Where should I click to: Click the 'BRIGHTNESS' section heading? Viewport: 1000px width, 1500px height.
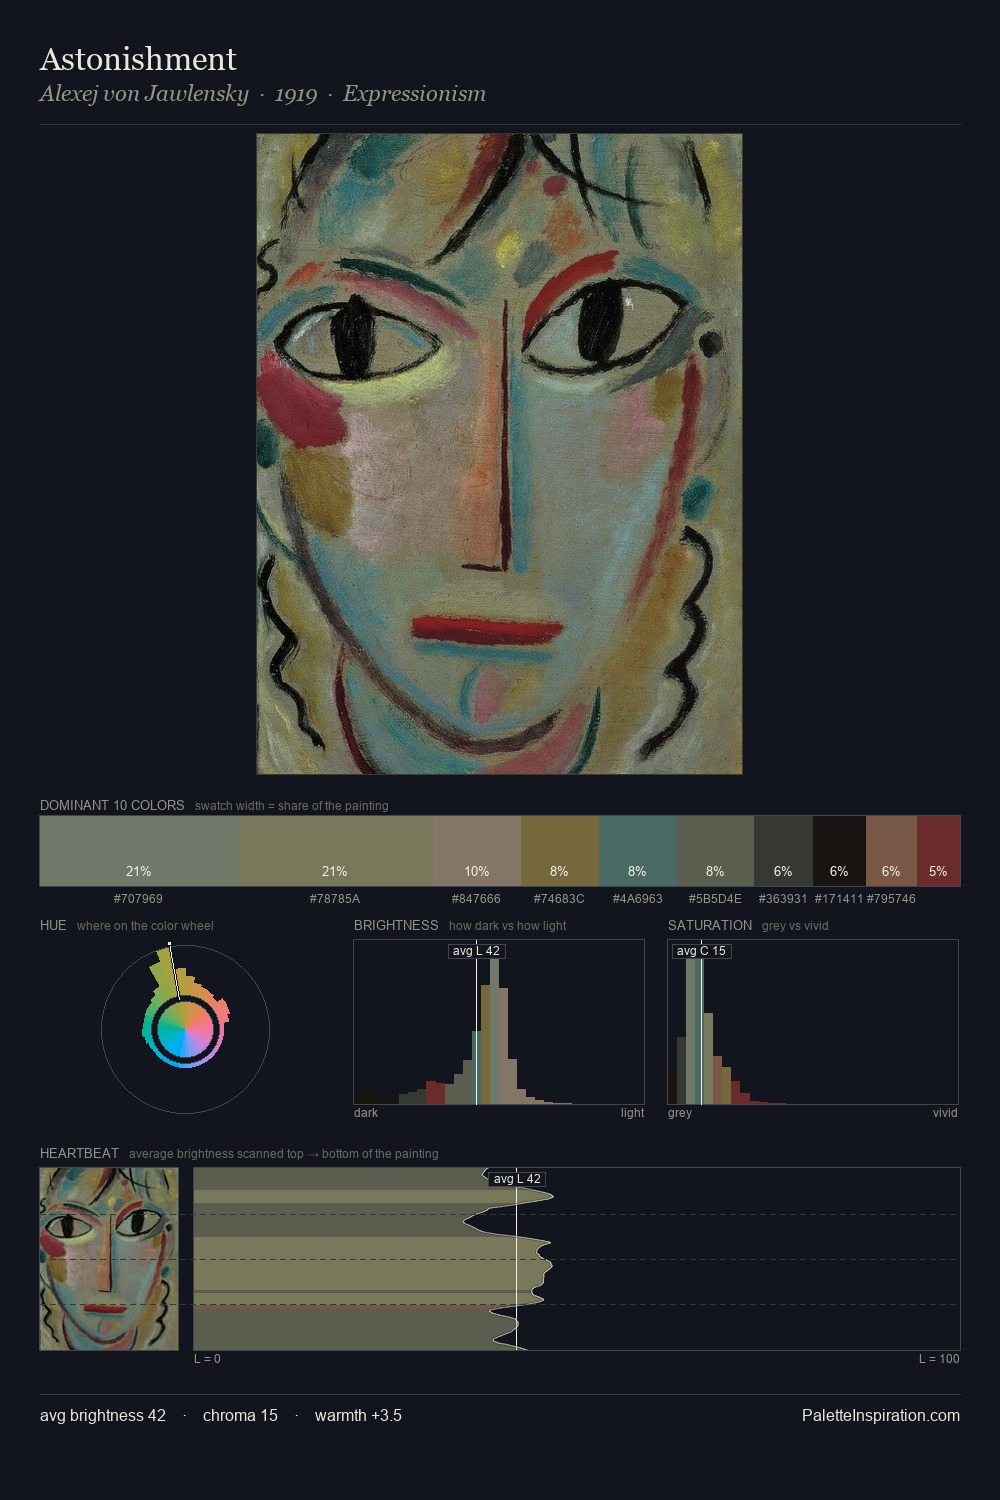396,925
